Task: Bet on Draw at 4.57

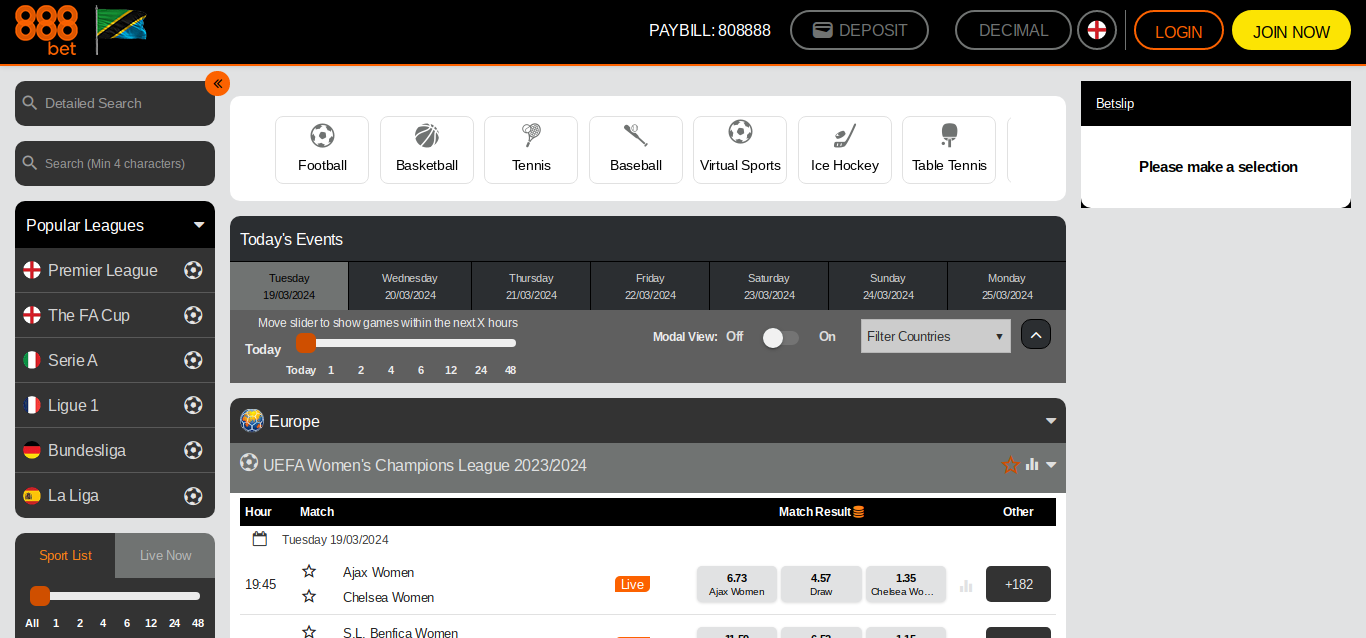Action: 821,584
